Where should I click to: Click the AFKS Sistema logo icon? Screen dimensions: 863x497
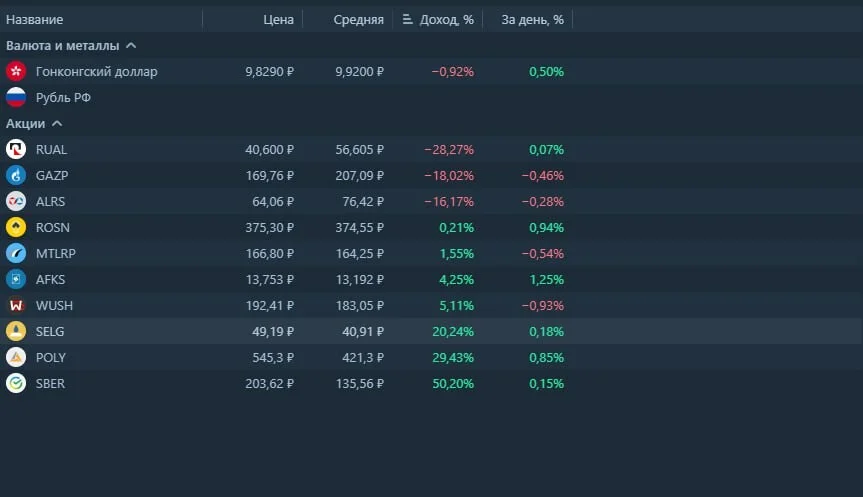(x=16, y=279)
